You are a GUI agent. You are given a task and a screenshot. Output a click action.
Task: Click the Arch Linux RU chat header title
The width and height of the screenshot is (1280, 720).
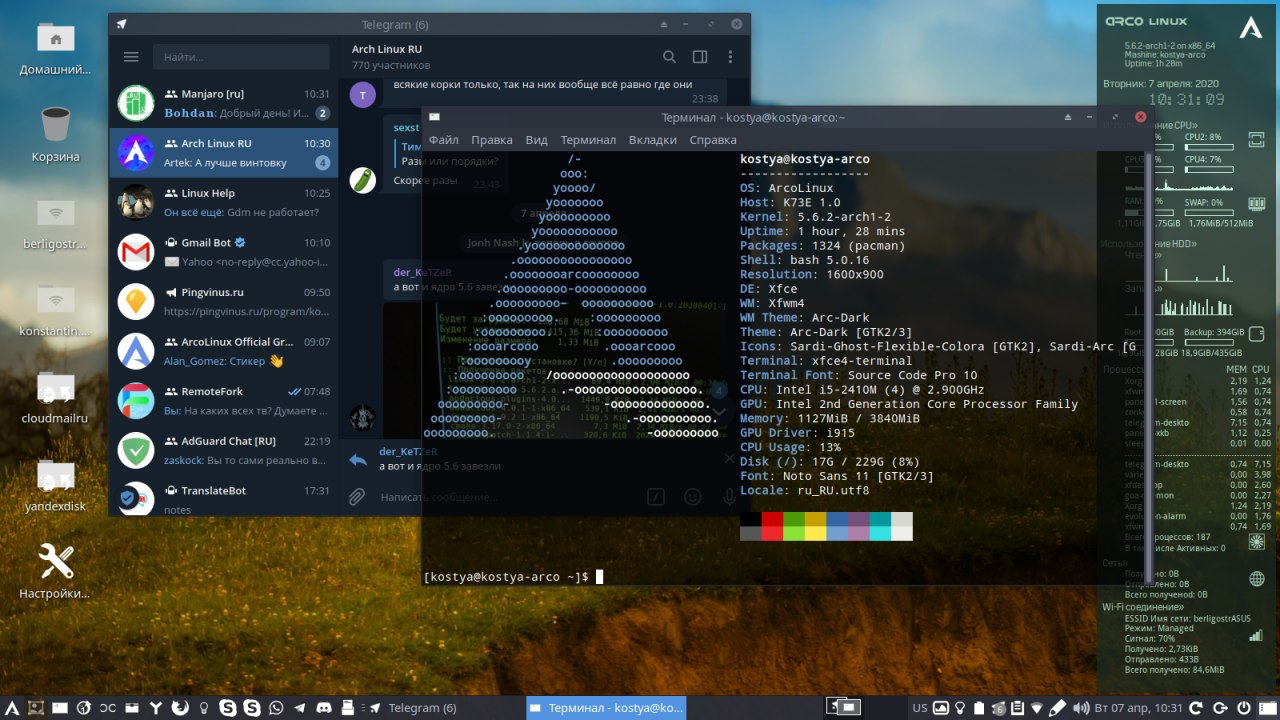(x=387, y=49)
